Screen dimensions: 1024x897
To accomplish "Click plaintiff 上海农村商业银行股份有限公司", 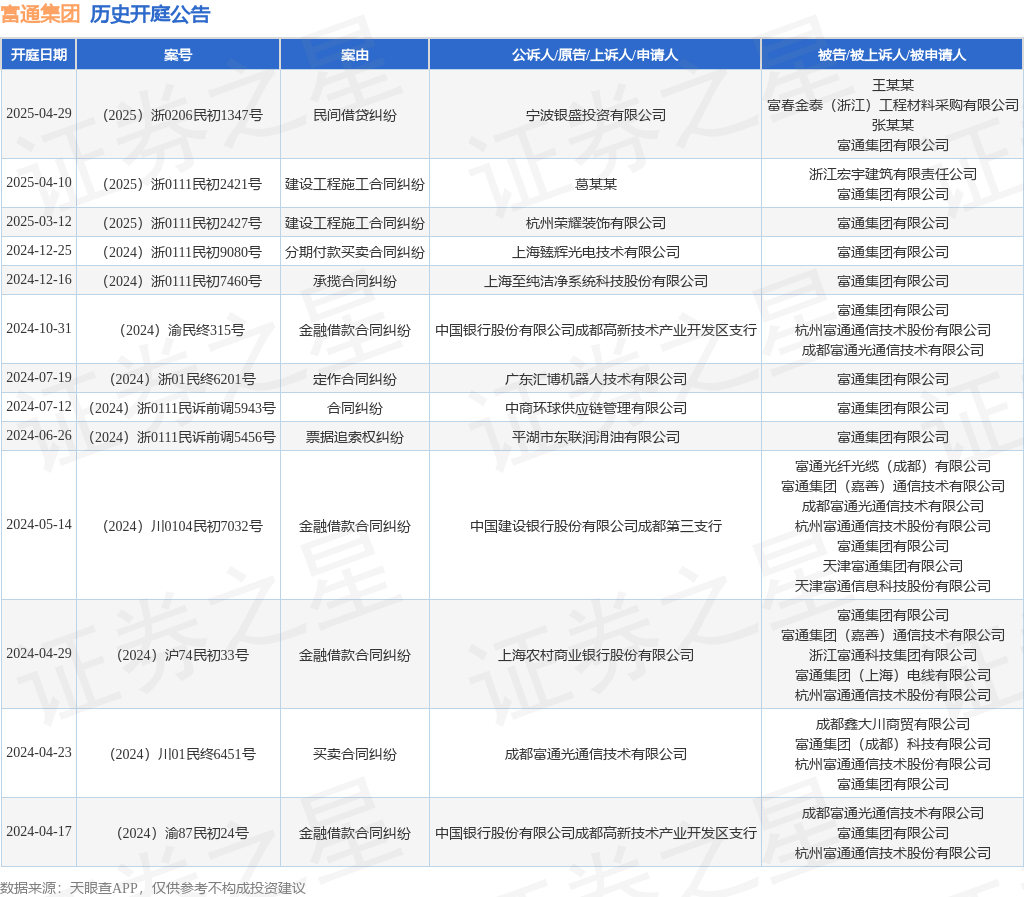I will (x=596, y=655).
